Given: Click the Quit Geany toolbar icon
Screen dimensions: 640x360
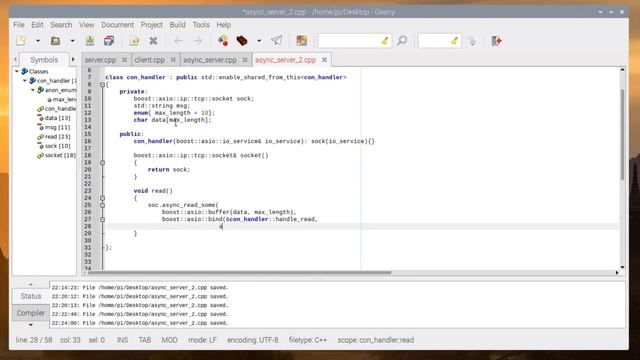Looking at the screenshot, I should (496, 40).
